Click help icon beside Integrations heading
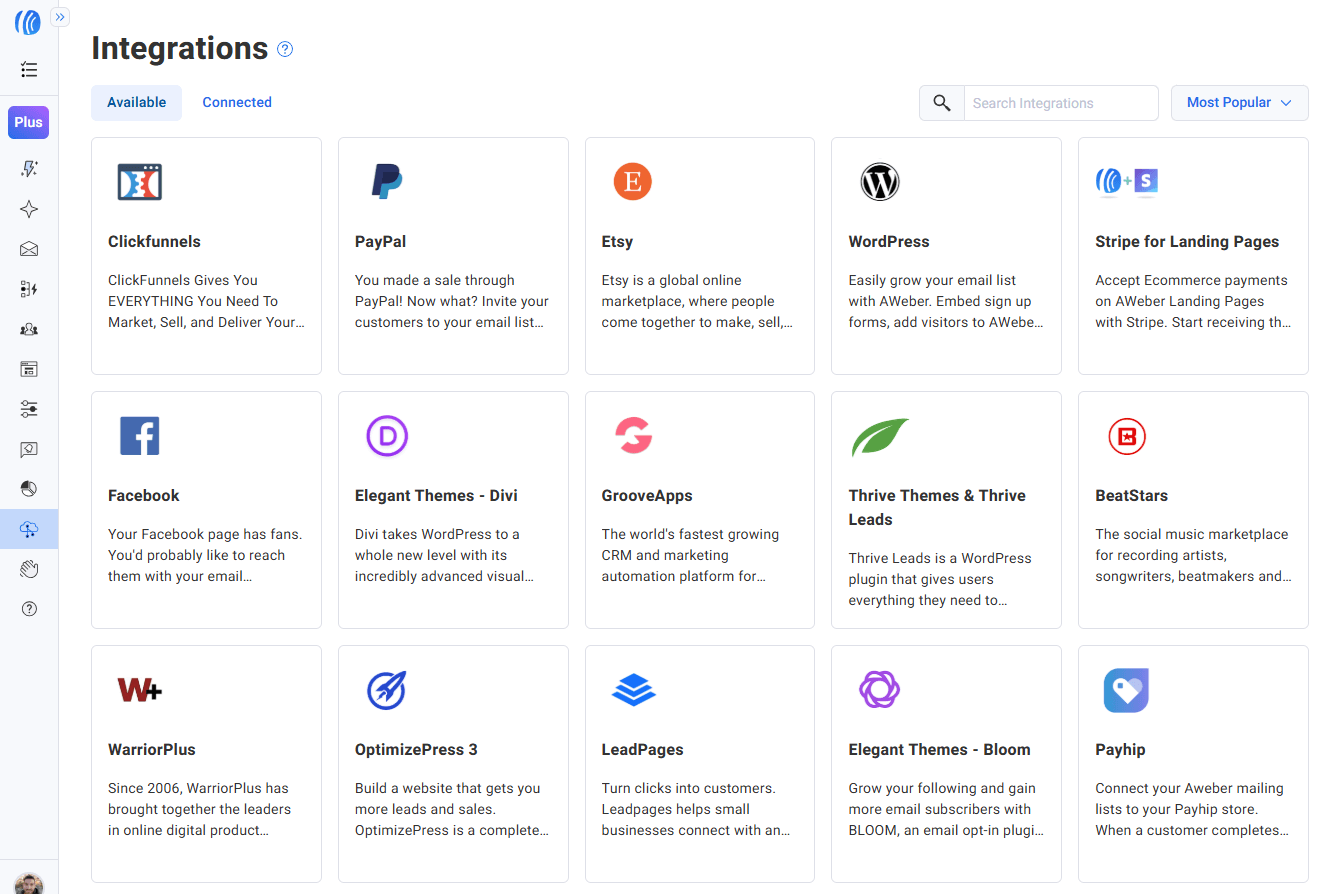Viewport: 1329px width, 894px height. pos(285,49)
